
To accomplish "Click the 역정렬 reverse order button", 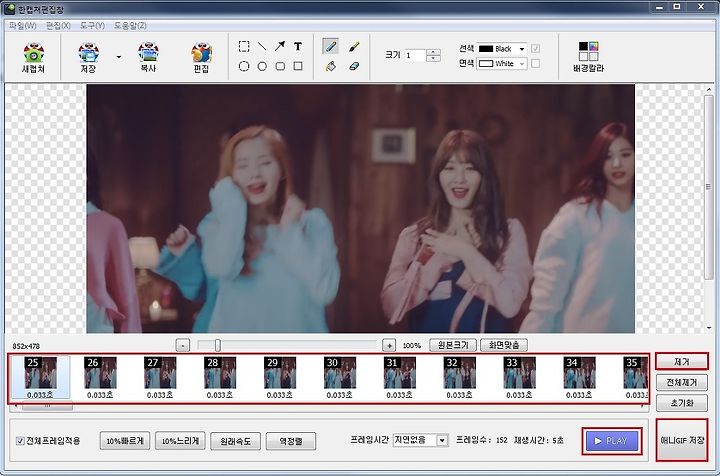I will [291, 441].
